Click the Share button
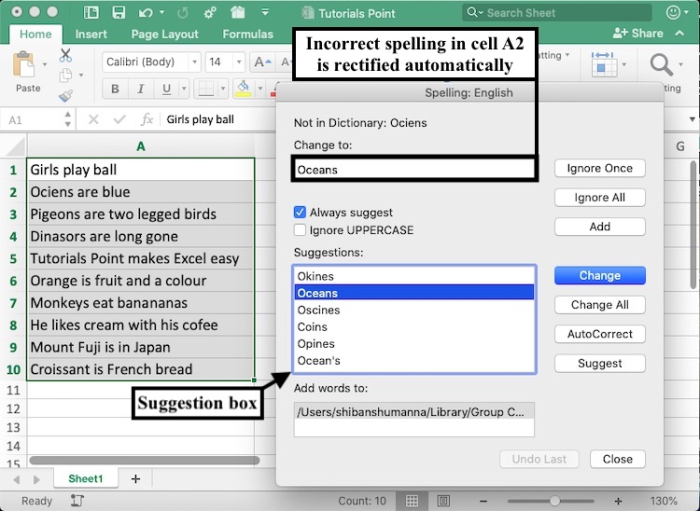 pyautogui.click(x=638, y=33)
